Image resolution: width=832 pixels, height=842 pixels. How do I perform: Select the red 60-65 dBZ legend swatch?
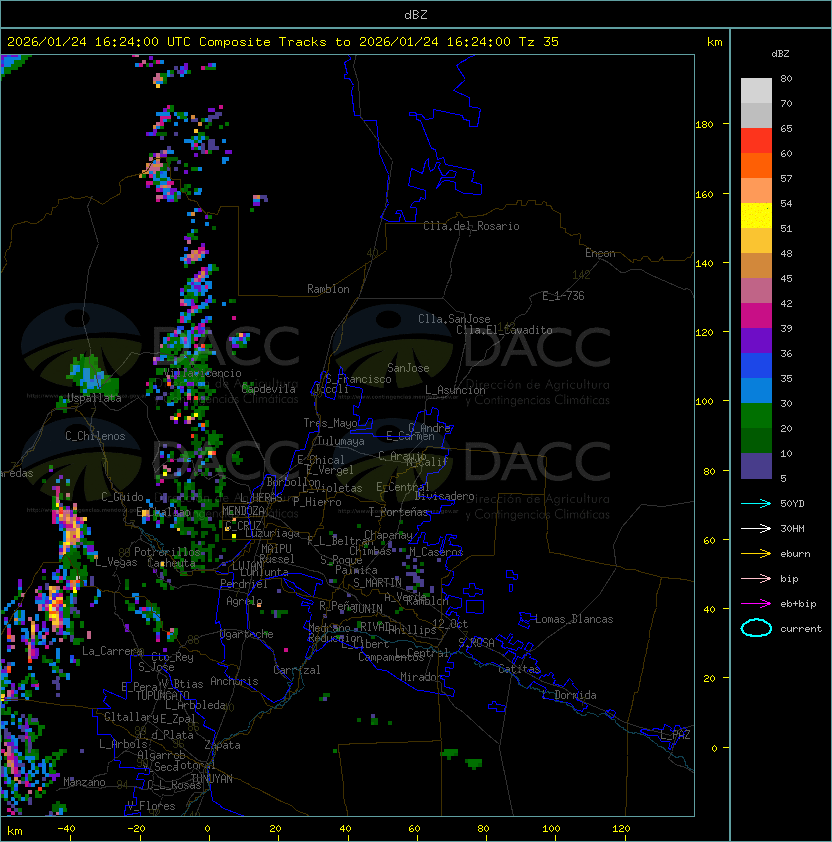click(756, 141)
